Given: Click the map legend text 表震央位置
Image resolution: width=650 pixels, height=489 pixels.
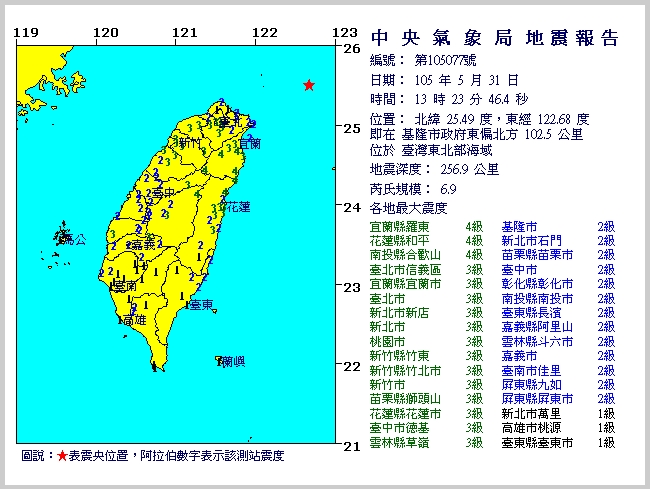Looking at the screenshot, I should 98,456.
